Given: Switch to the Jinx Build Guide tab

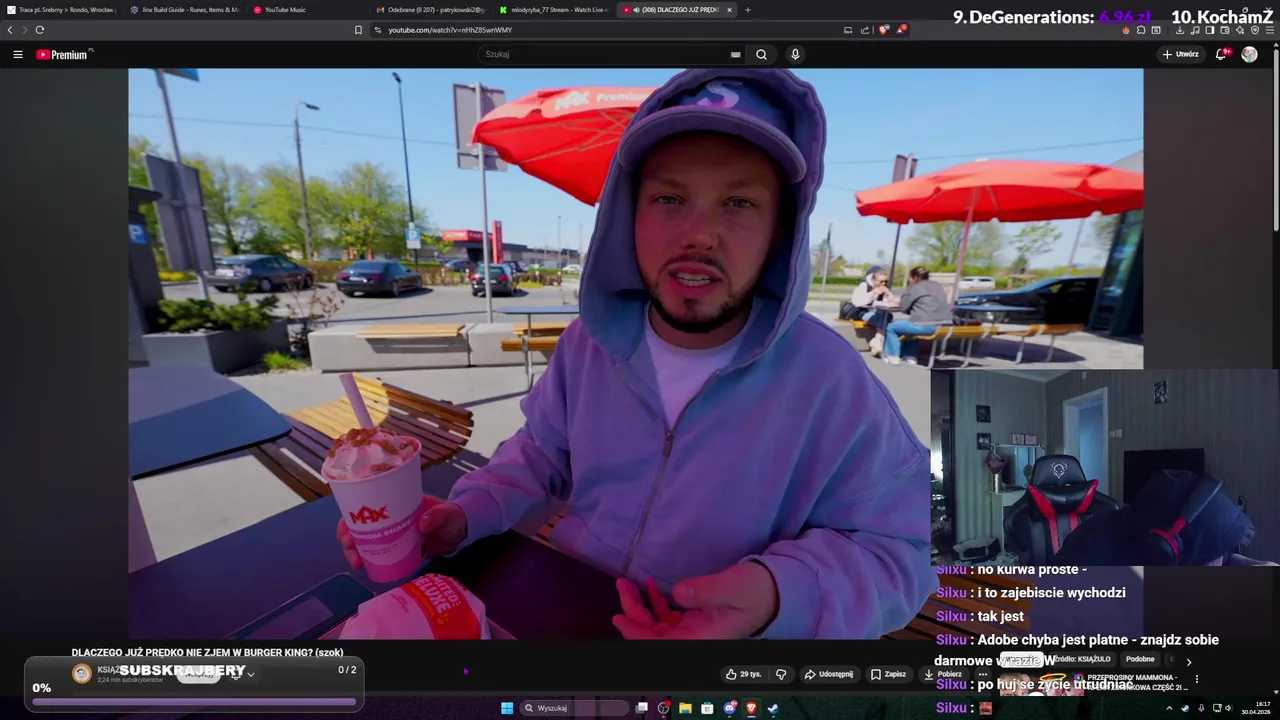Looking at the screenshot, I should (x=185, y=10).
